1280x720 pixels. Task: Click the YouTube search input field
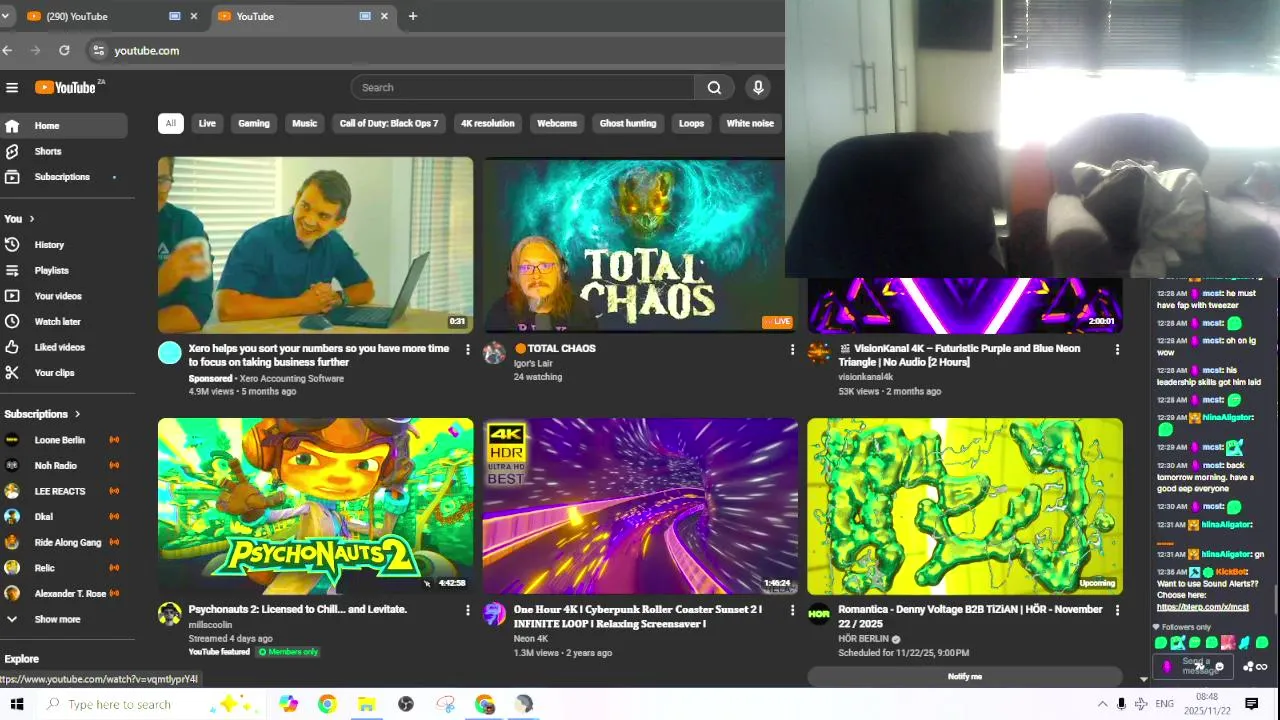[523, 88]
